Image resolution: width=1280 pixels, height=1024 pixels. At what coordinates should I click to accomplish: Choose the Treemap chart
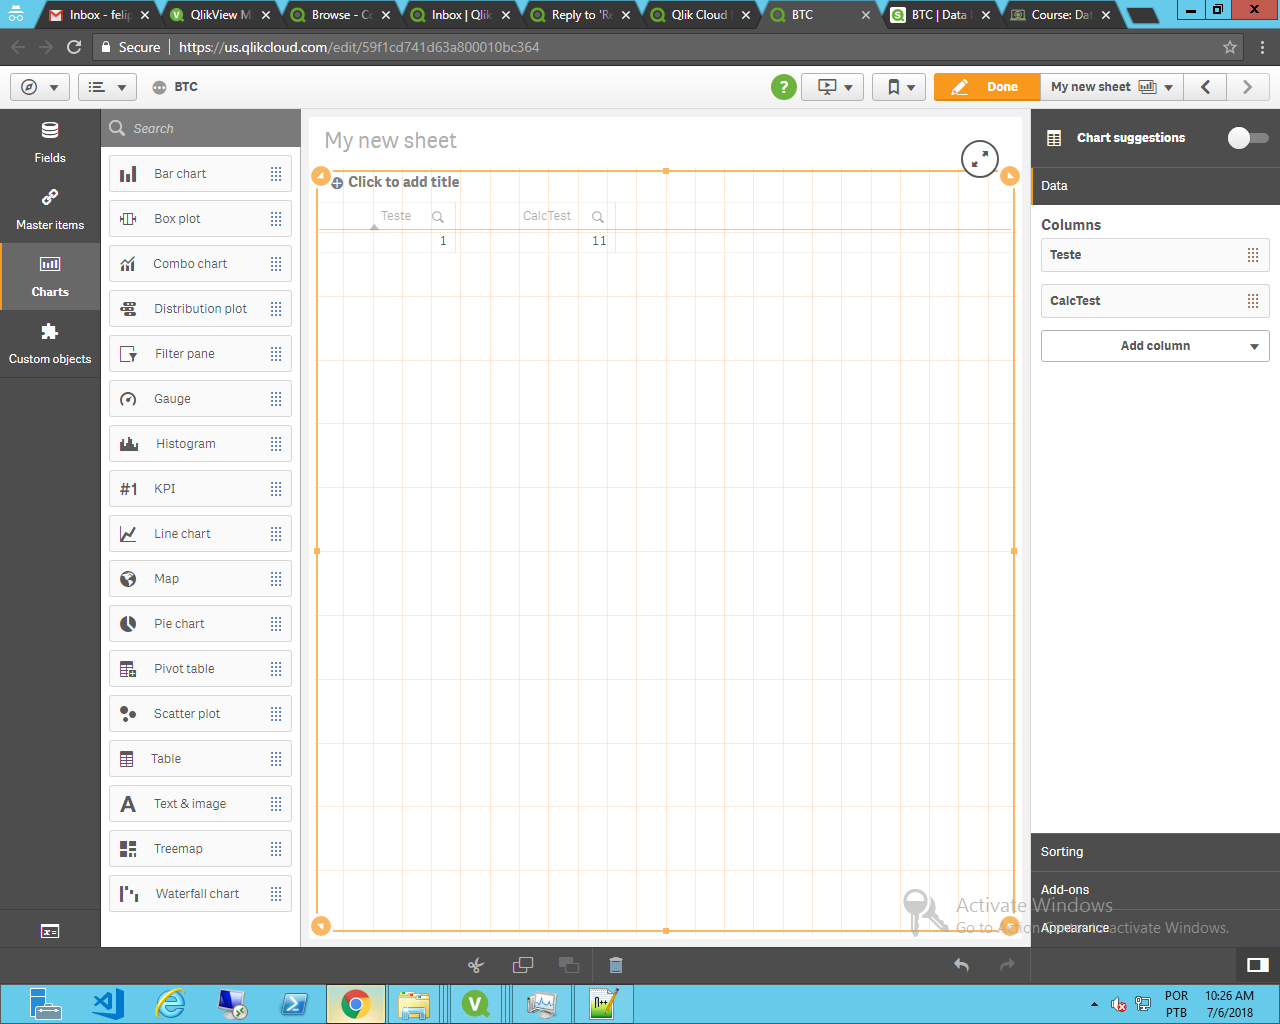[200, 849]
